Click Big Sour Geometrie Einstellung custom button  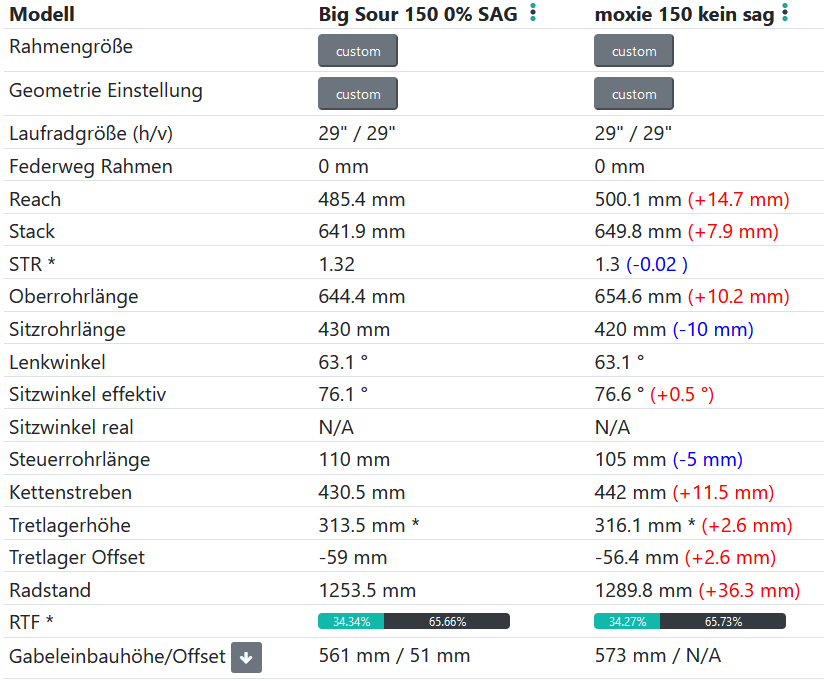pos(358,94)
